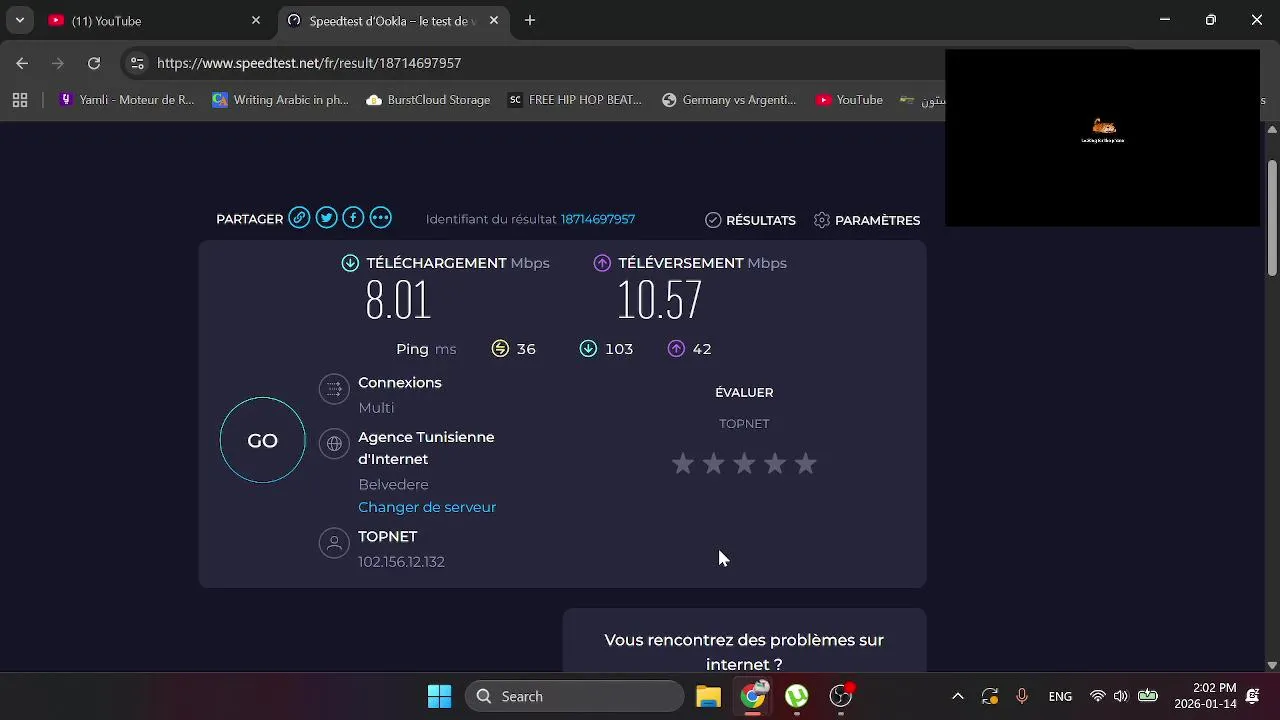The width and height of the screenshot is (1280, 720).
Task: Start a new test with GO button
Action: 262,440
